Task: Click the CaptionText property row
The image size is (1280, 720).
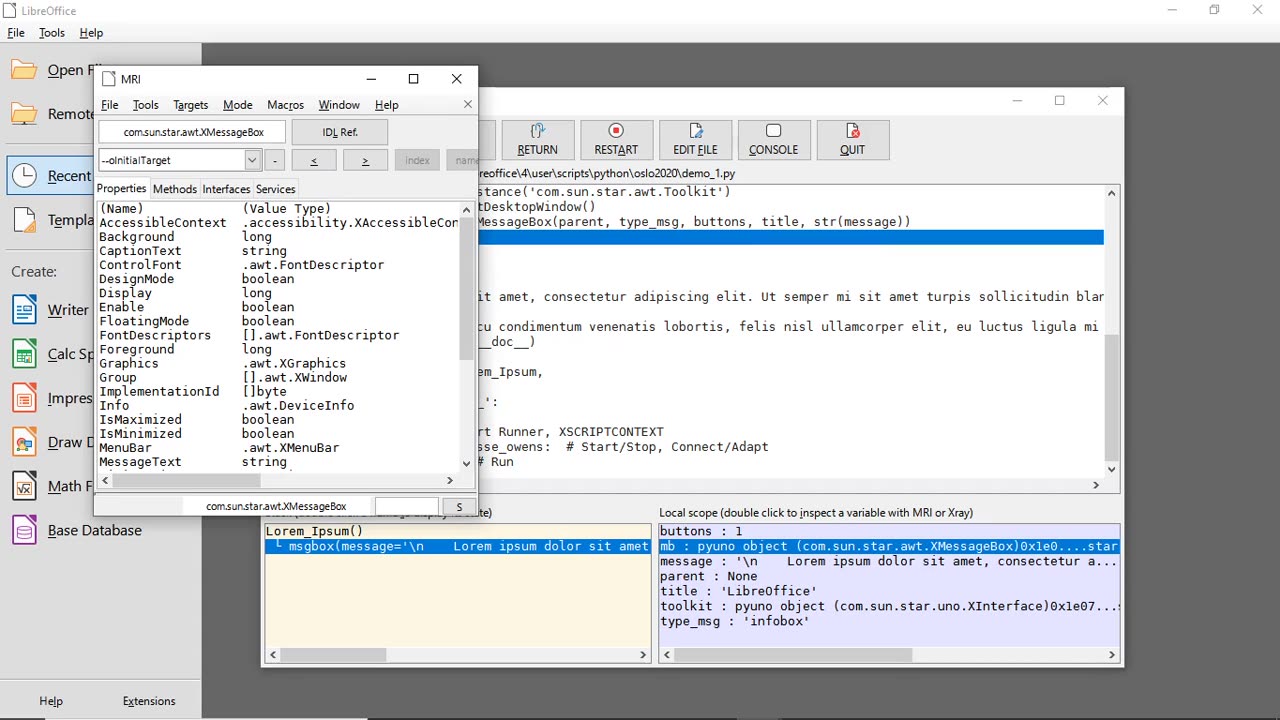Action: [279, 251]
